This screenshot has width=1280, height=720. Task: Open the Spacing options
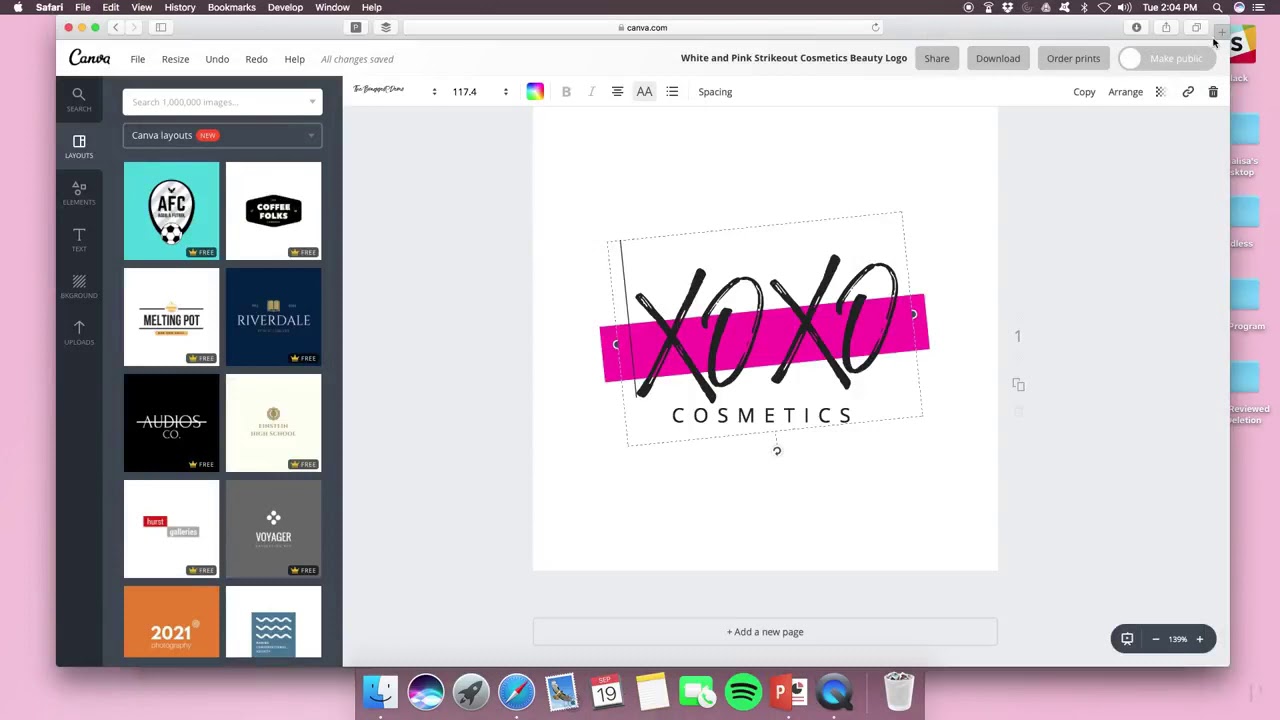pyautogui.click(x=715, y=92)
